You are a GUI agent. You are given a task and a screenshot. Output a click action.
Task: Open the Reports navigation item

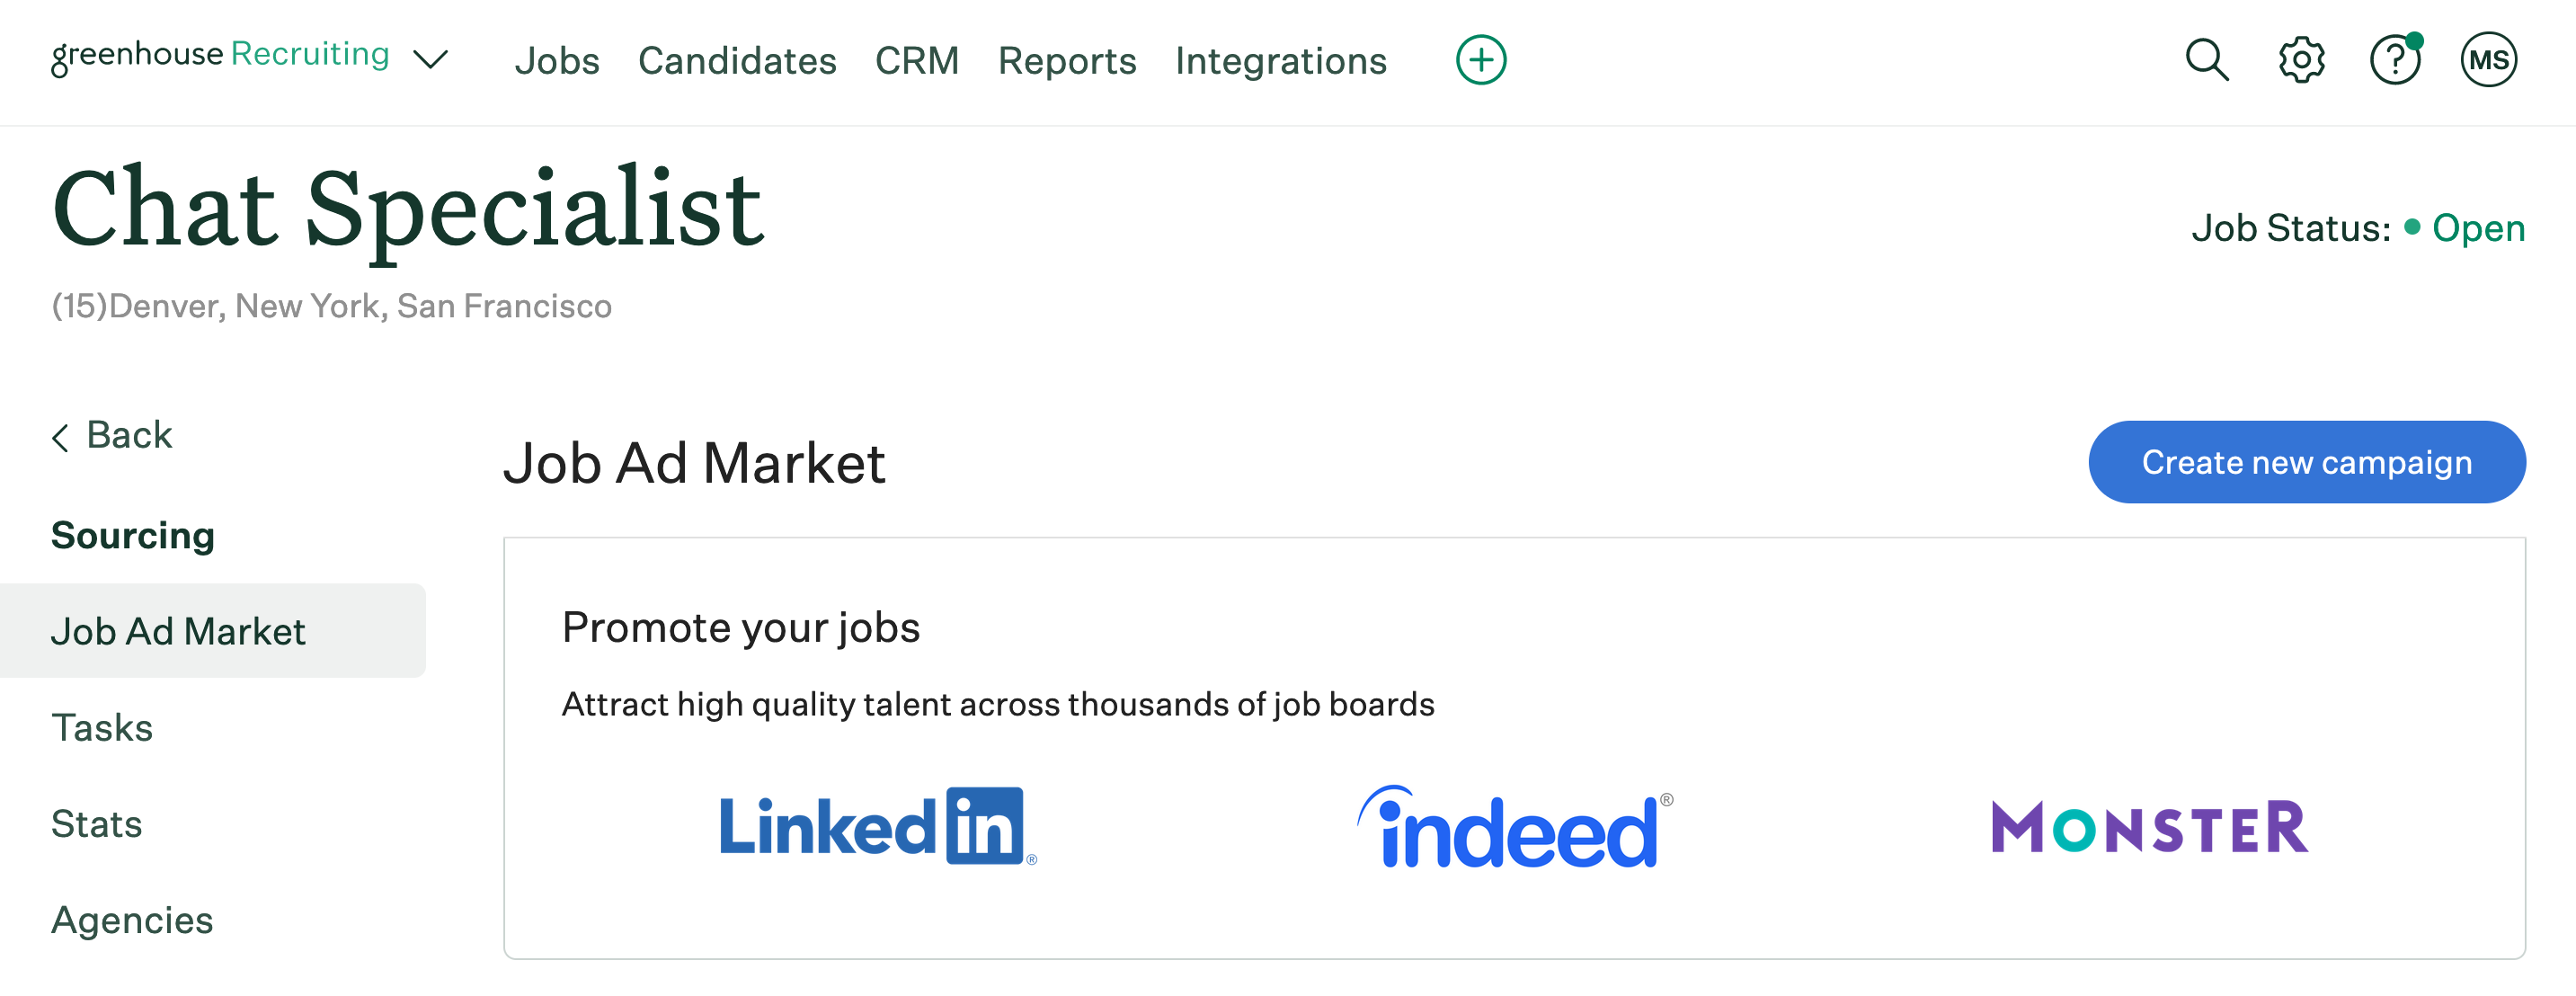point(1067,61)
